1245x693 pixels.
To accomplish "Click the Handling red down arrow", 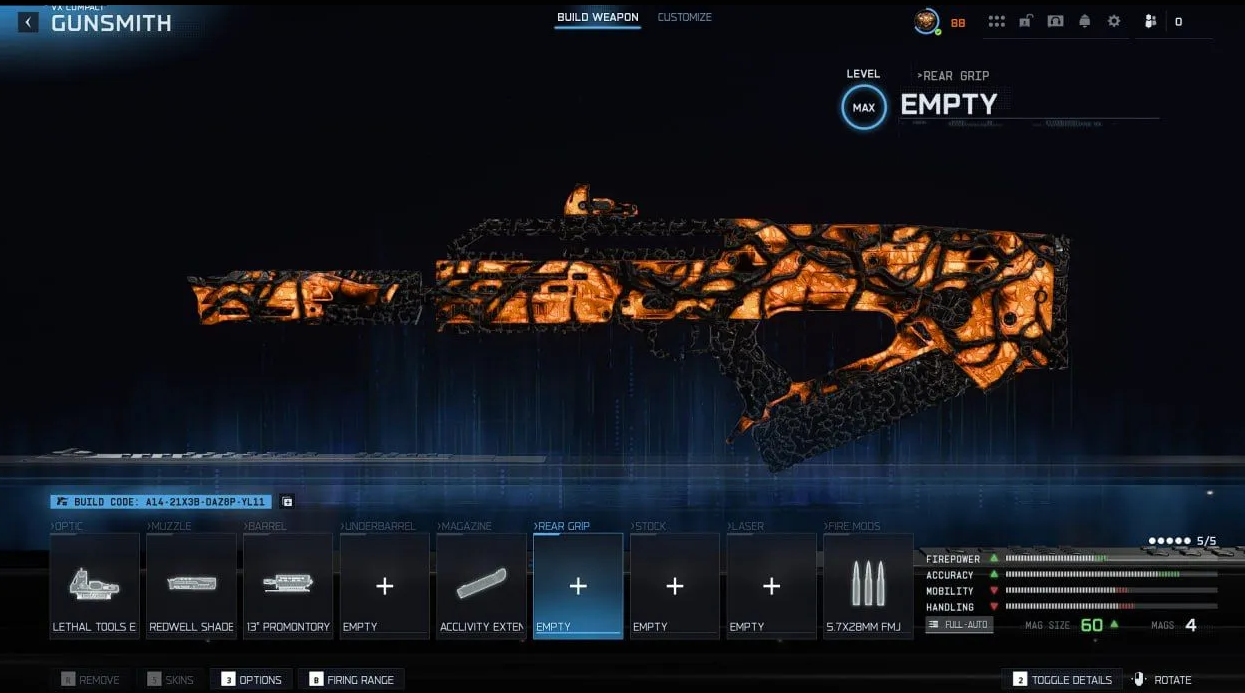I will coord(994,607).
